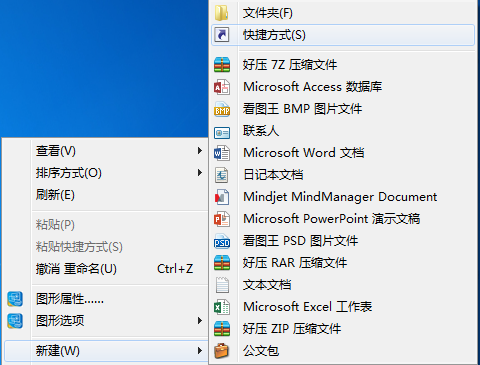The width and height of the screenshot is (480, 365).
Task: Click the Microsoft Word document icon
Action: click(x=222, y=153)
